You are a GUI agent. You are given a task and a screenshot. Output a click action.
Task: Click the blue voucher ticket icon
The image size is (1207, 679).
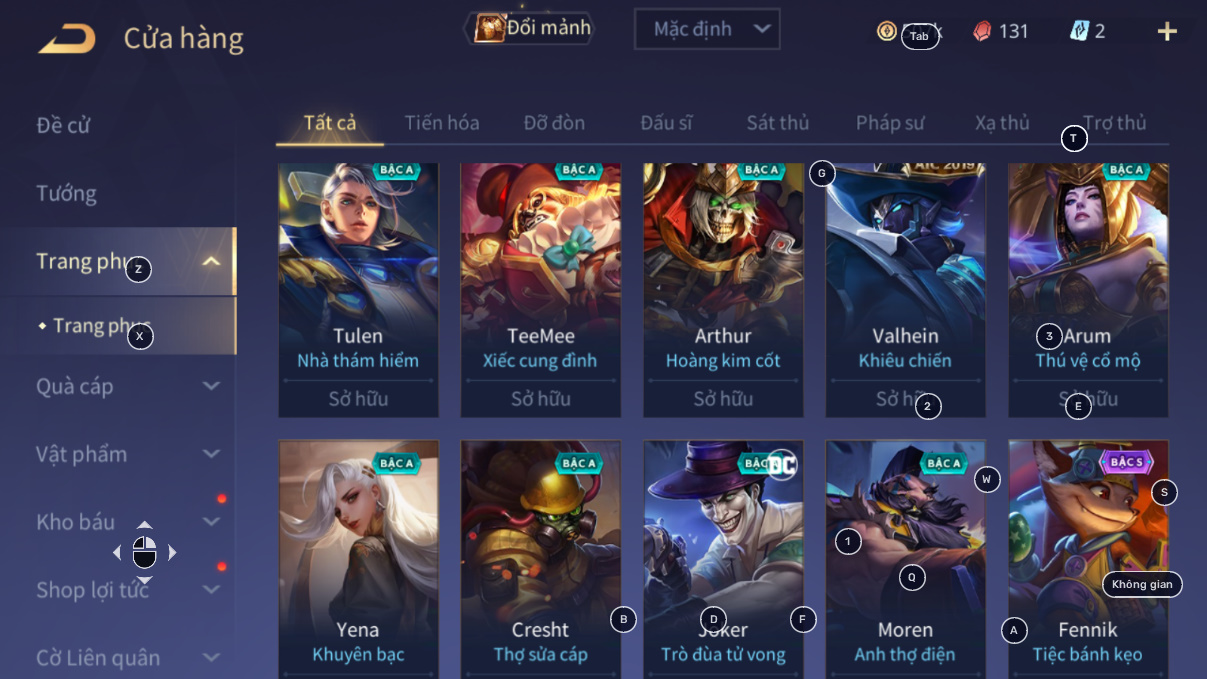pos(1079,31)
